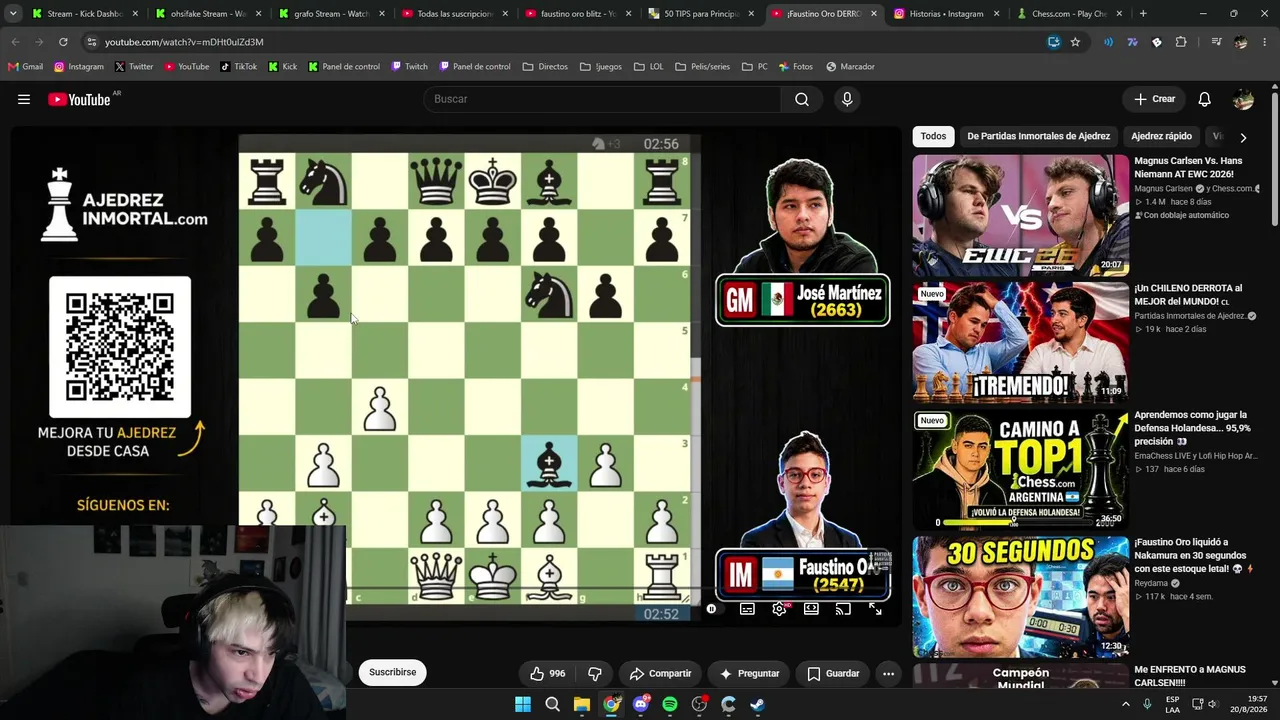Open the Crear button
Screen dimensions: 1280x720
pos(1154,99)
